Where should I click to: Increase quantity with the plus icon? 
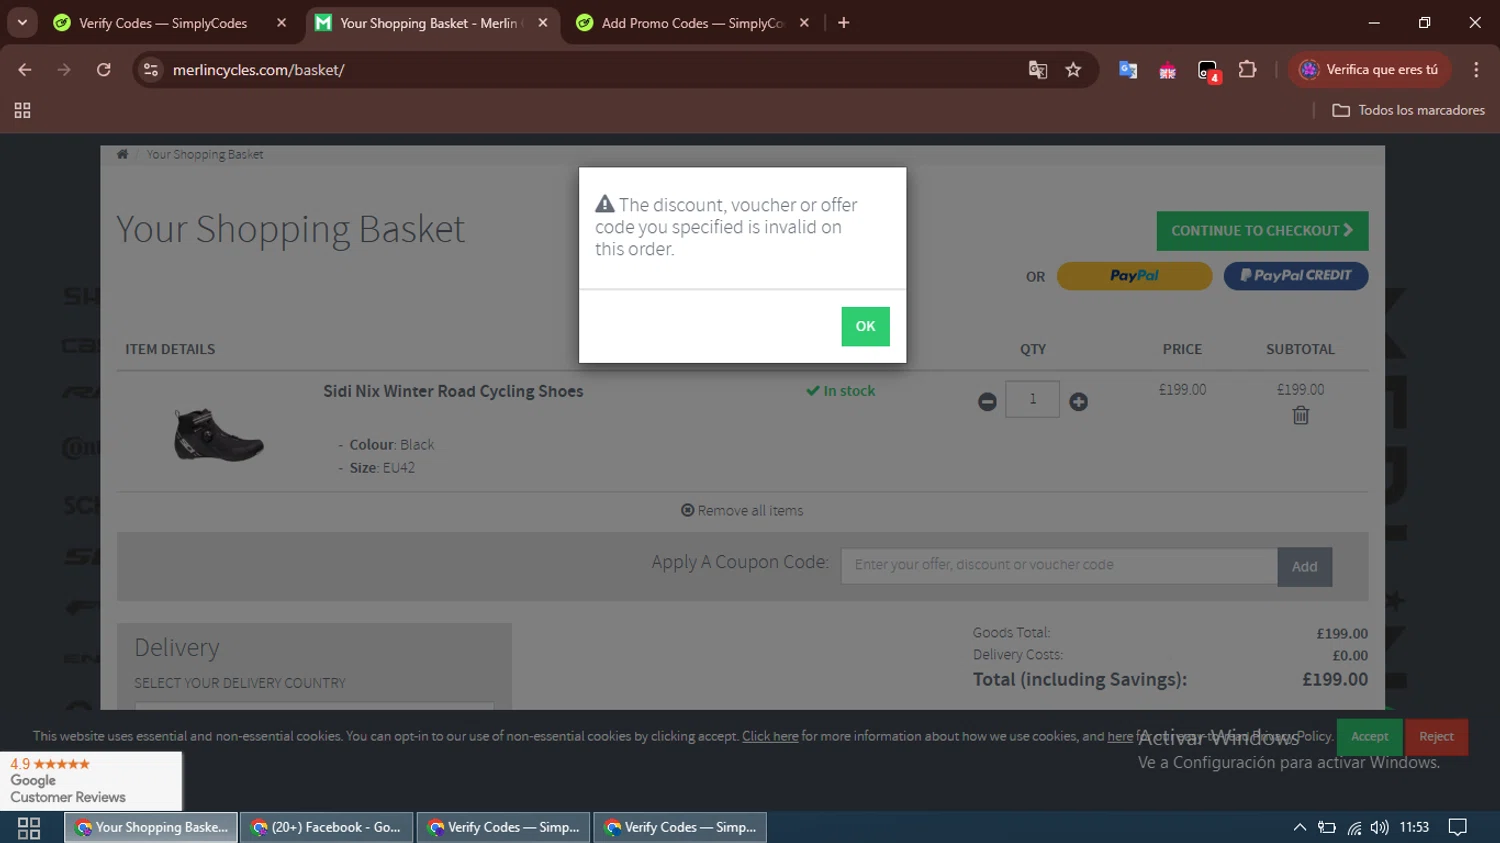[x=1078, y=402]
